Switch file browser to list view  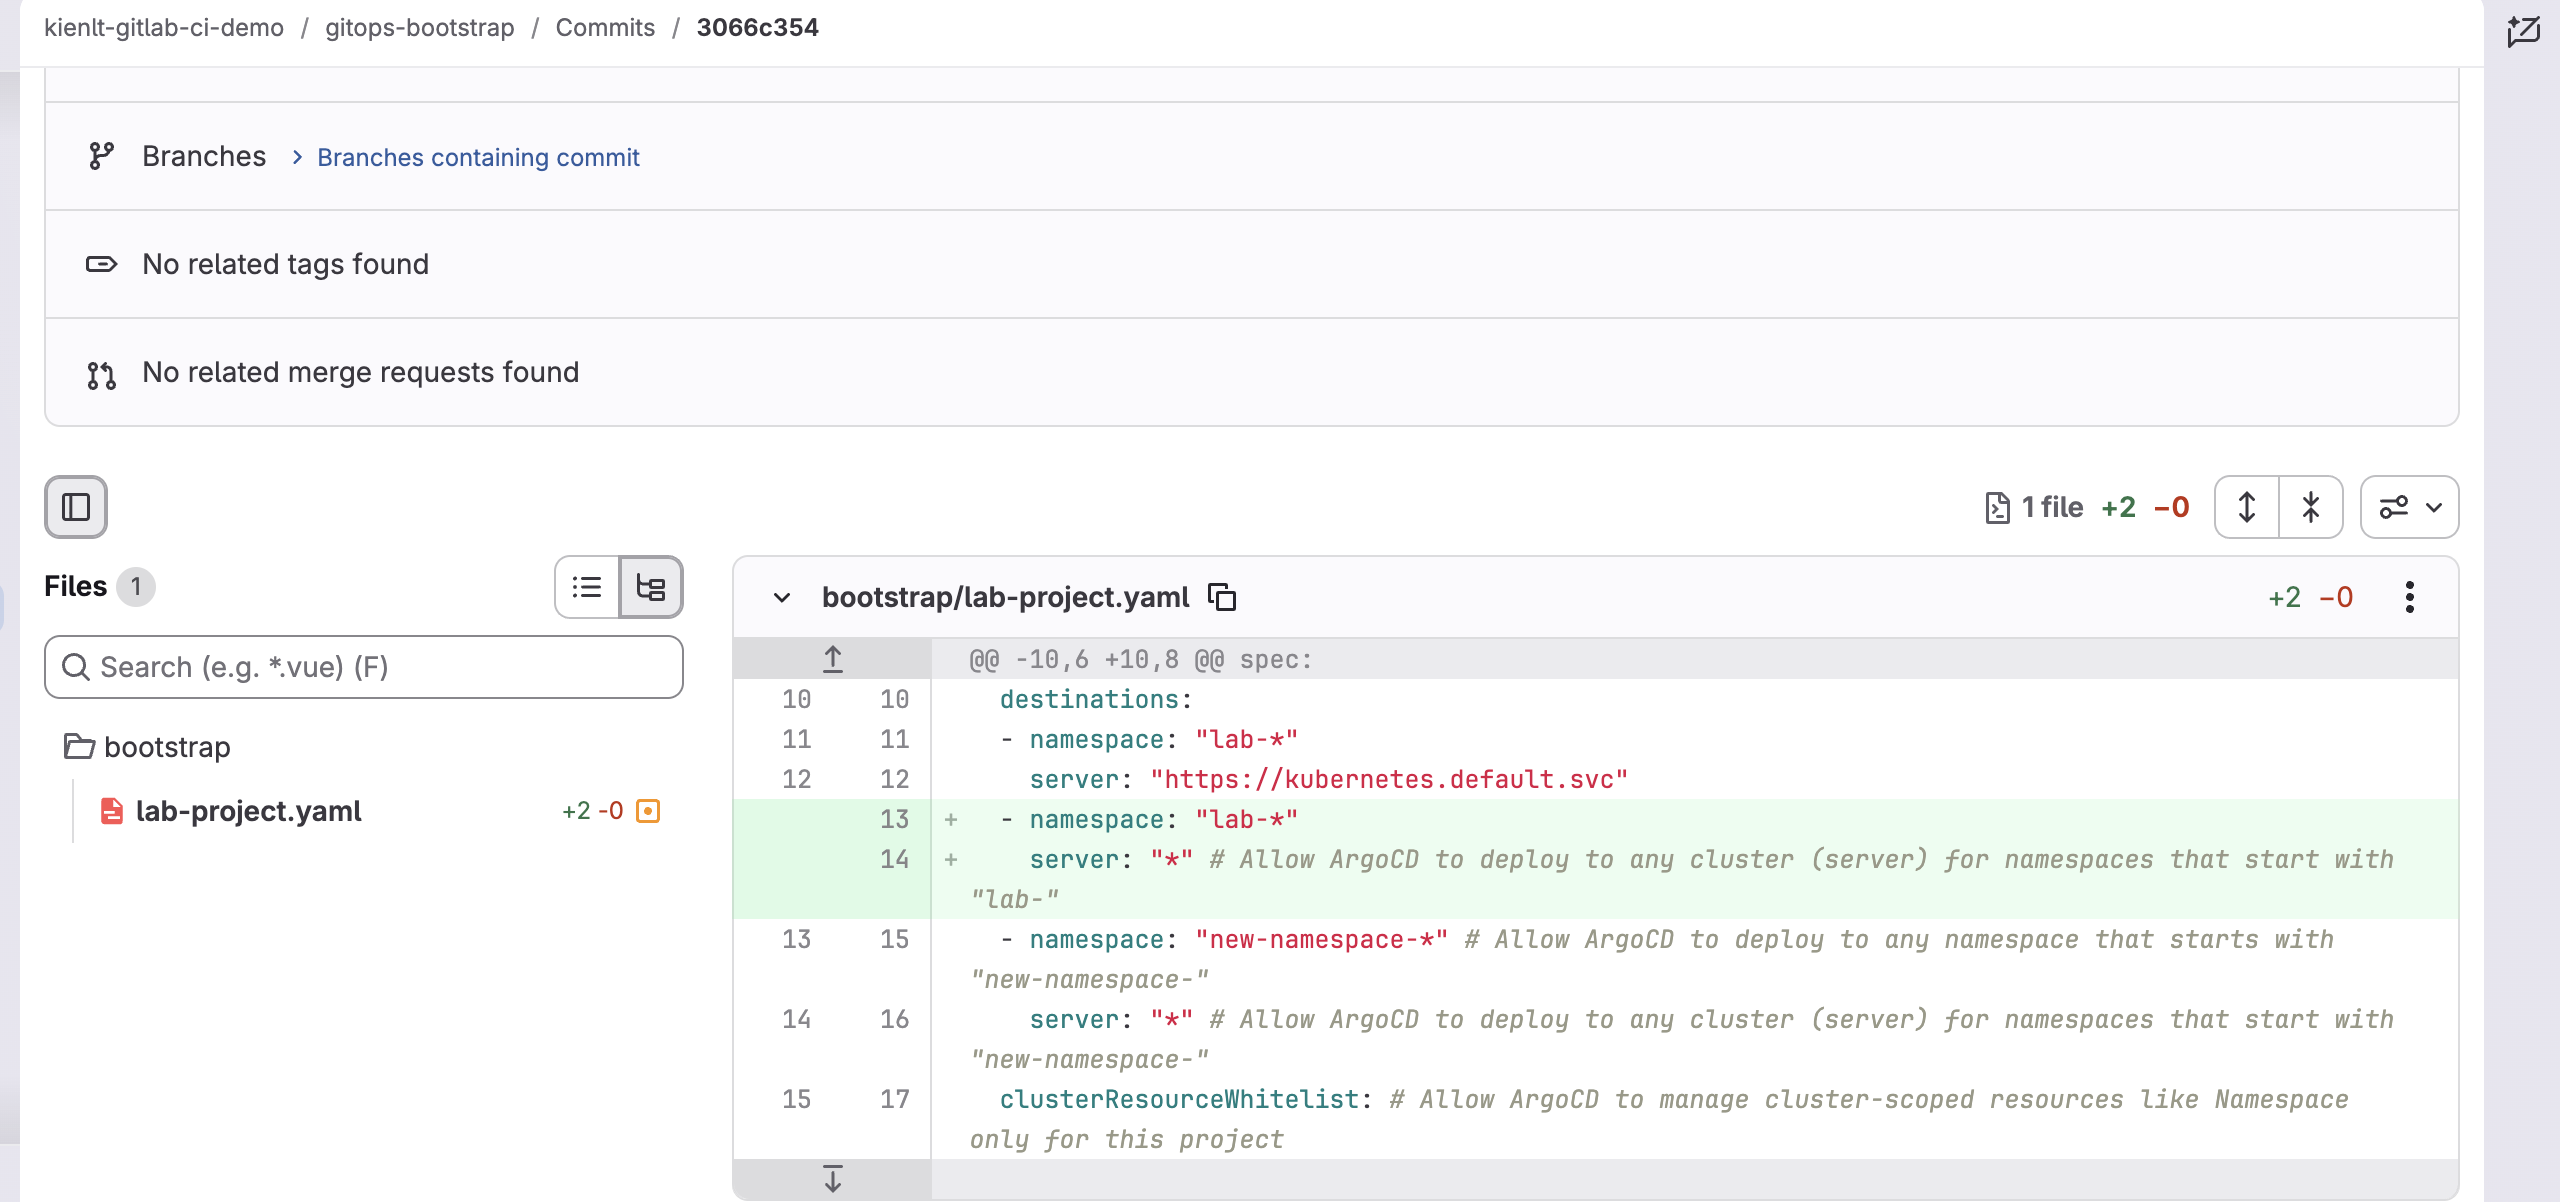pos(587,587)
